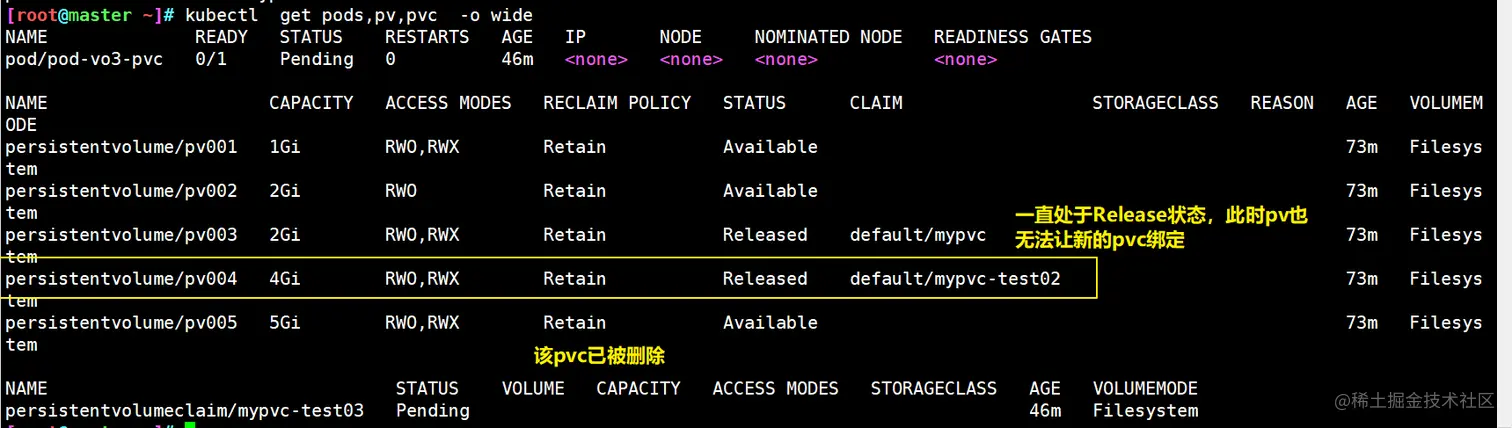Click the PVC Pending status
The image size is (1512, 428).
[x=433, y=411]
